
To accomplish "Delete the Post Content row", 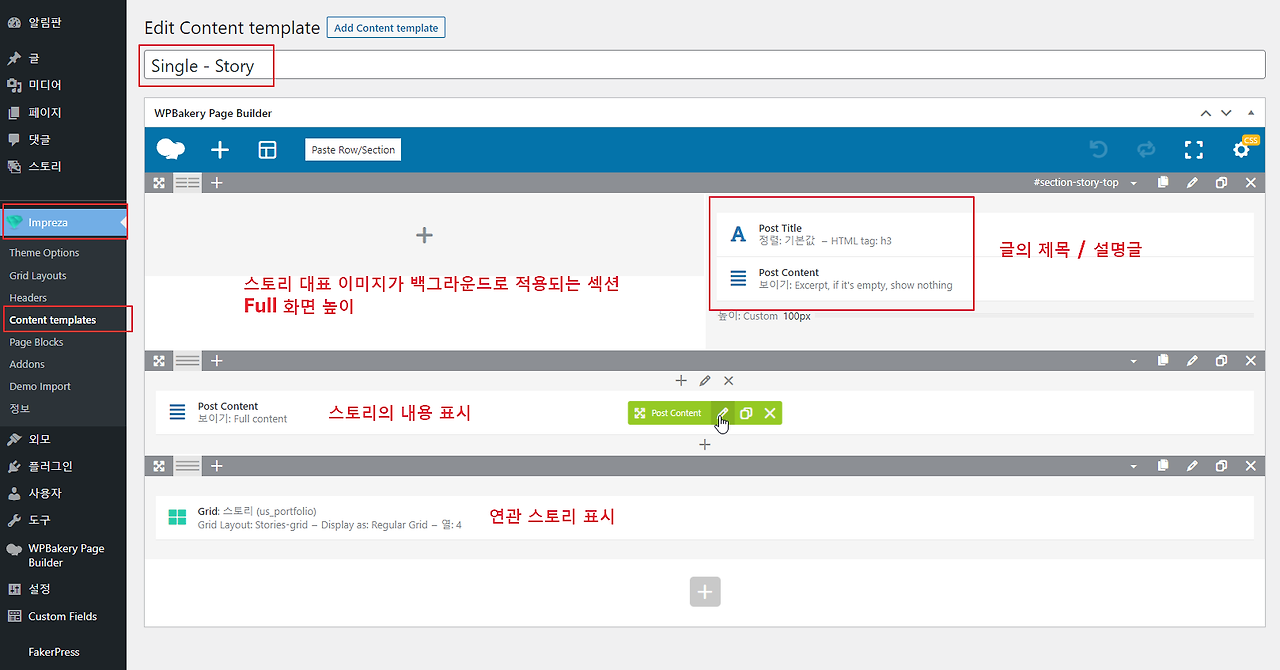I will pyautogui.click(x=1251, y=361).
